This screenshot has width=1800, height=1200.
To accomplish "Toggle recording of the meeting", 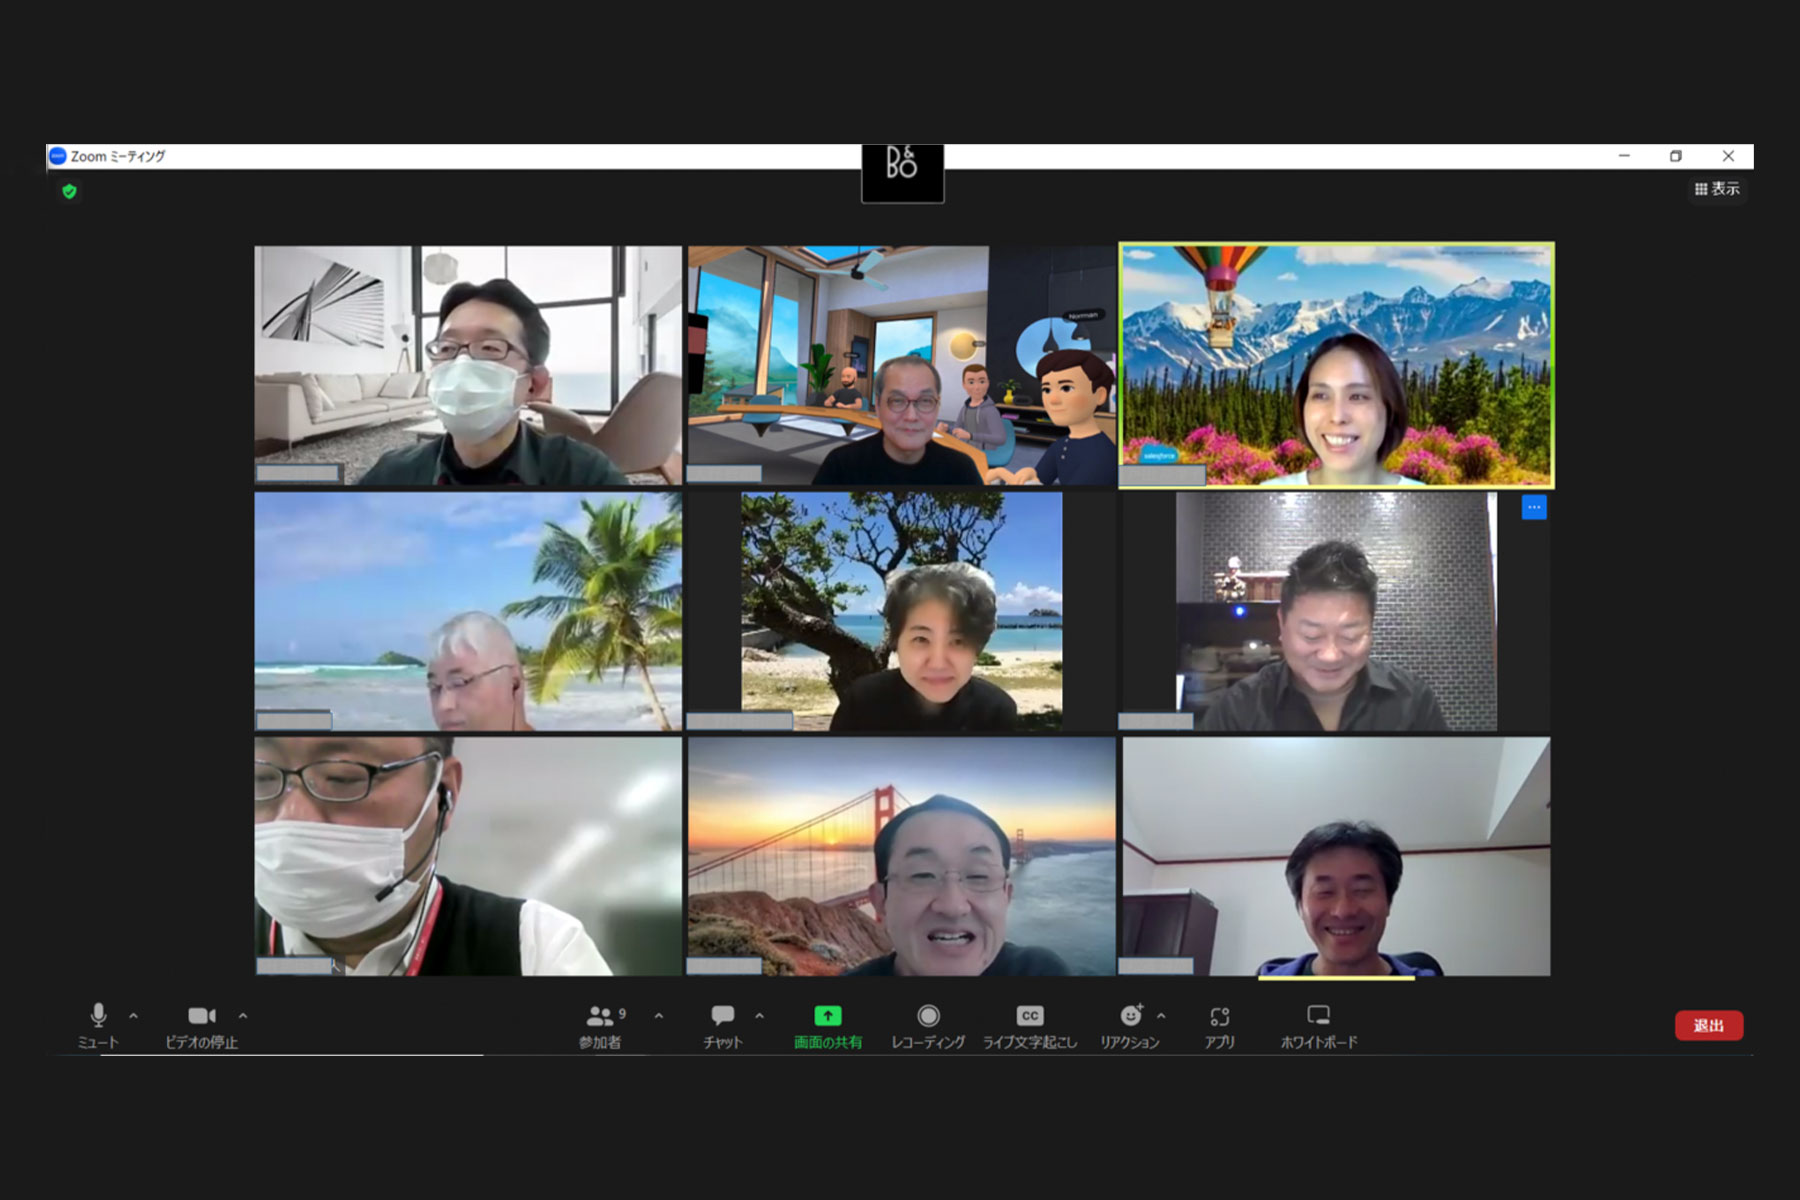I will [928, 1024].
